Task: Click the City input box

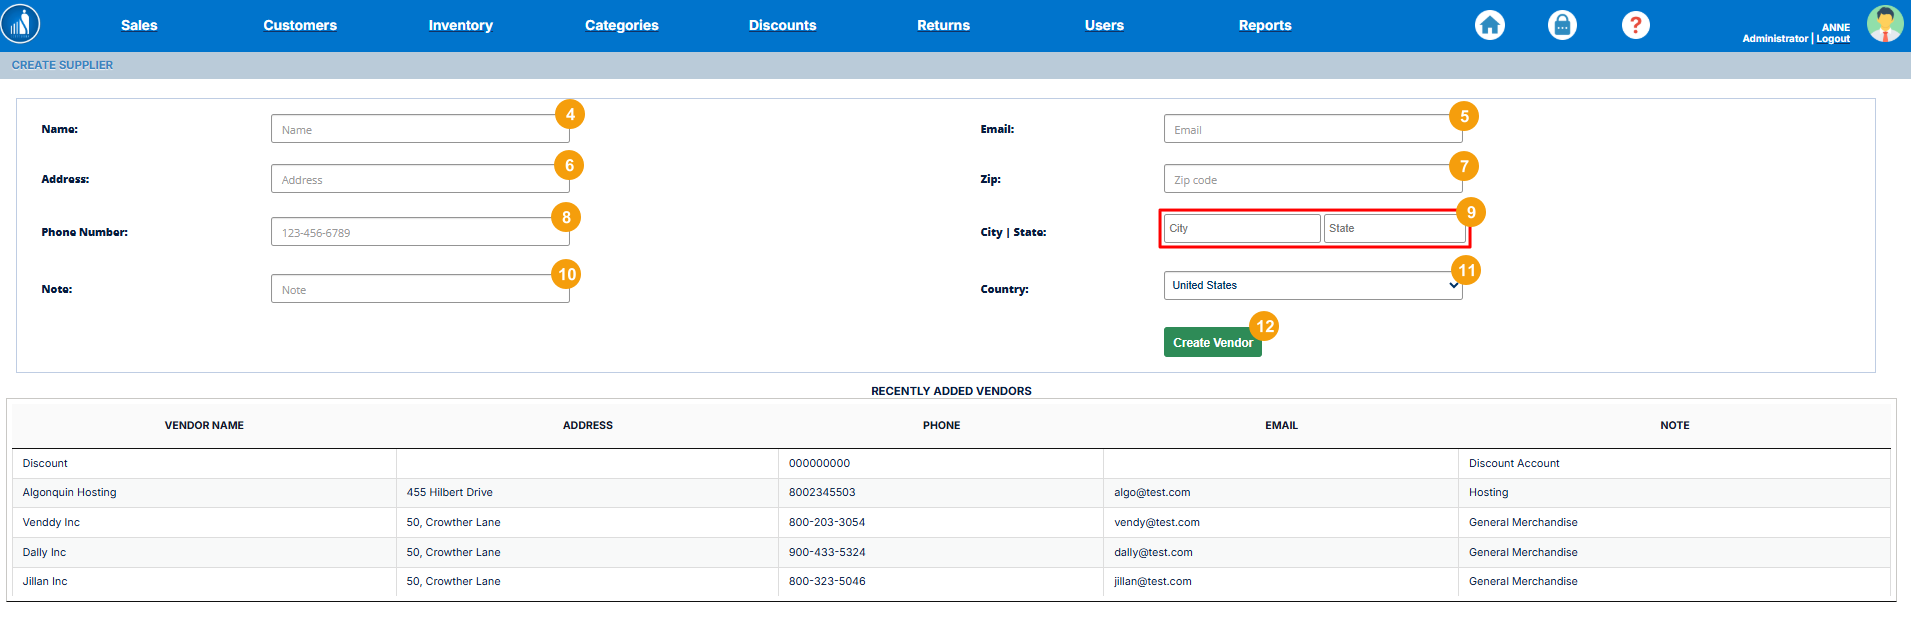Action: pyautogui.click(x=1241, y=229)
